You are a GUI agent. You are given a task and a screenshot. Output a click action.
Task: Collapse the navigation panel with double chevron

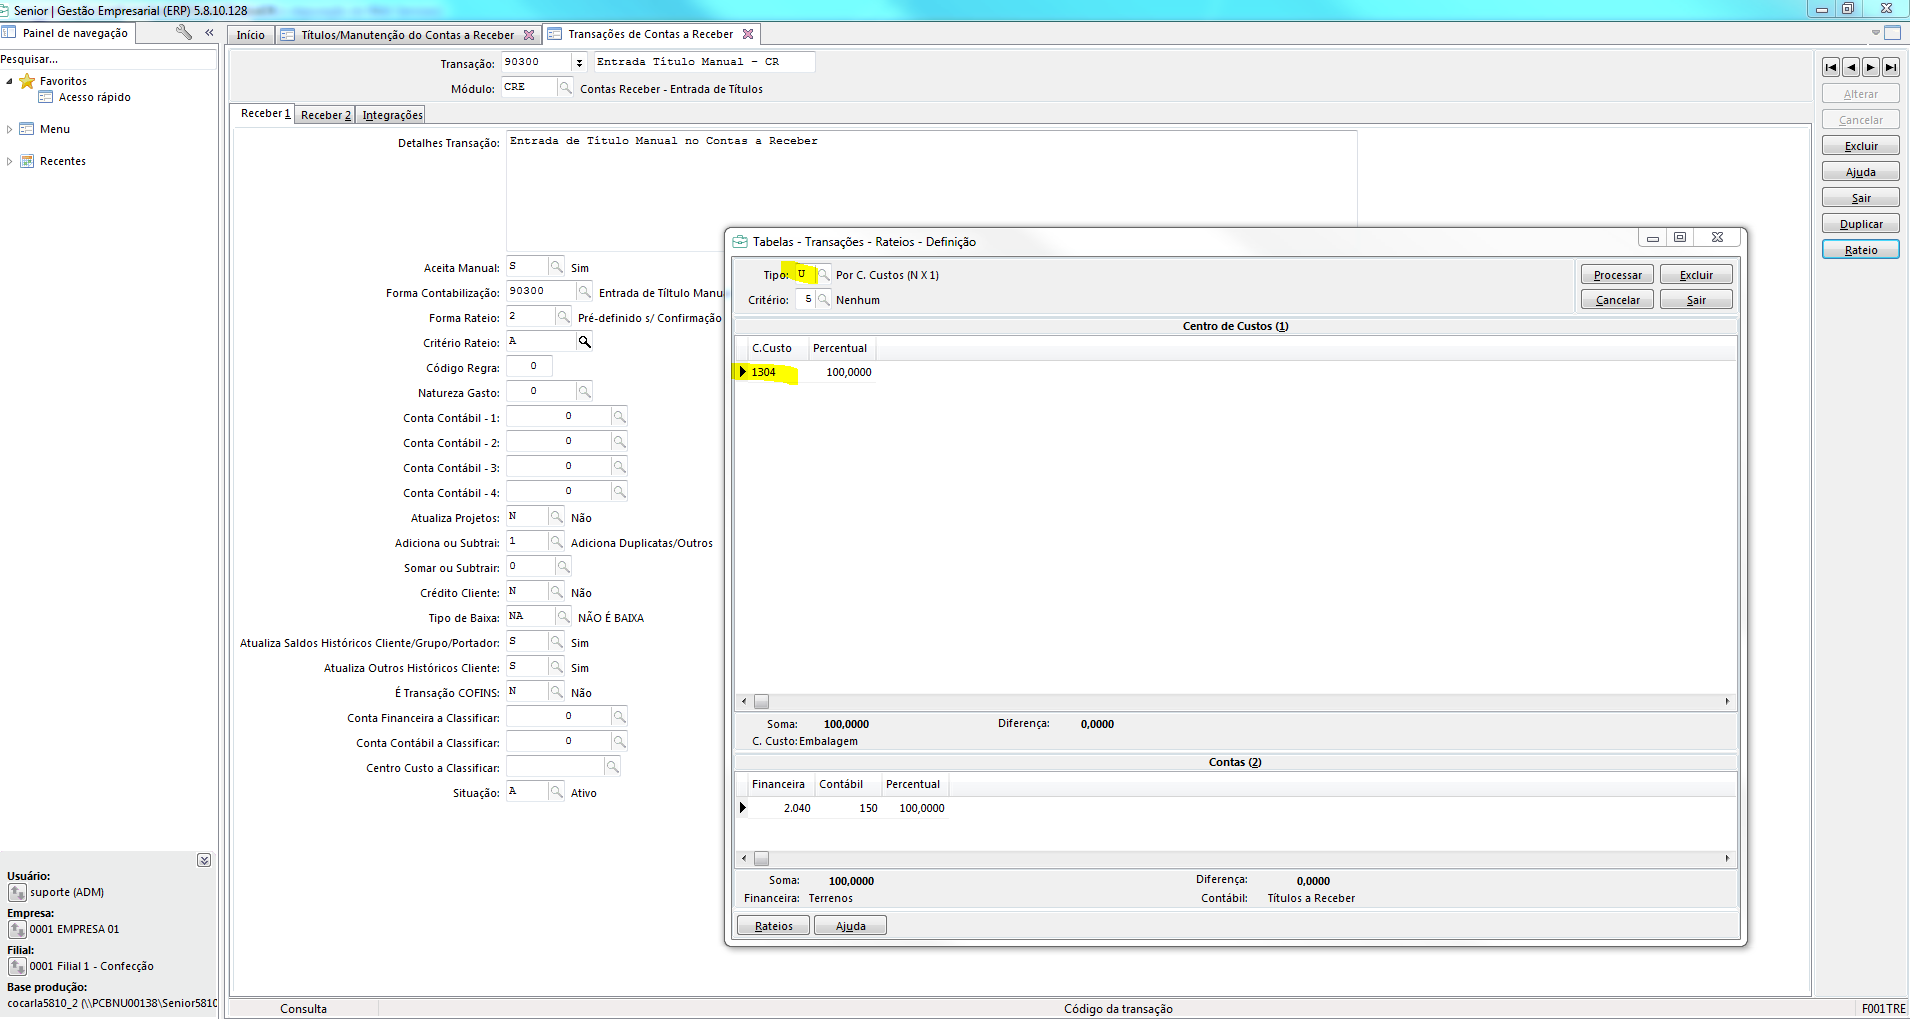coord(209,33)
